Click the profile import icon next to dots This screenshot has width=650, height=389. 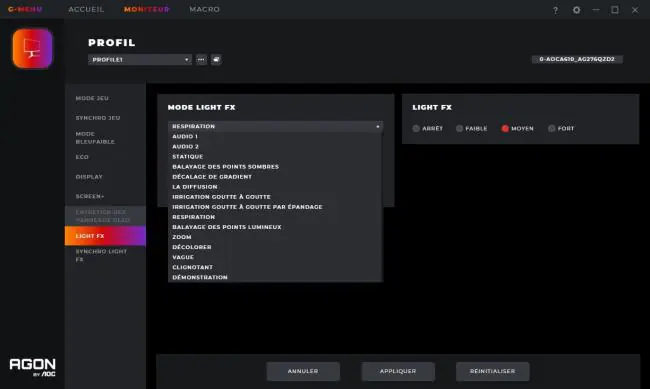tap(216, 60)
